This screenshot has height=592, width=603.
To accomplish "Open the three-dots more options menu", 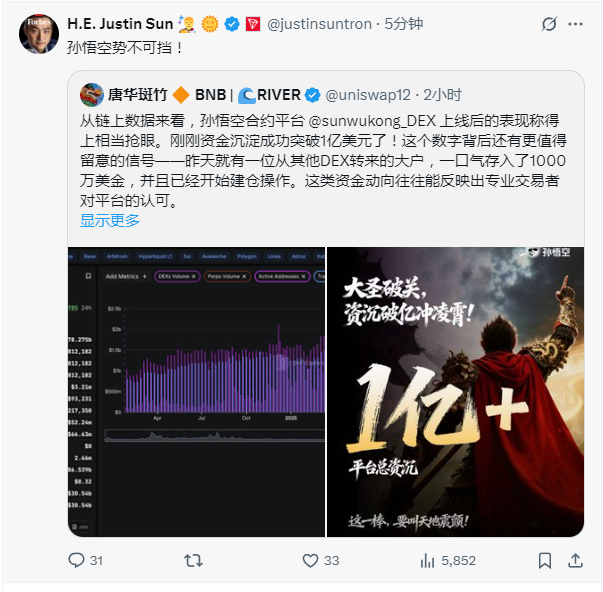I will (x=575, y=24).
